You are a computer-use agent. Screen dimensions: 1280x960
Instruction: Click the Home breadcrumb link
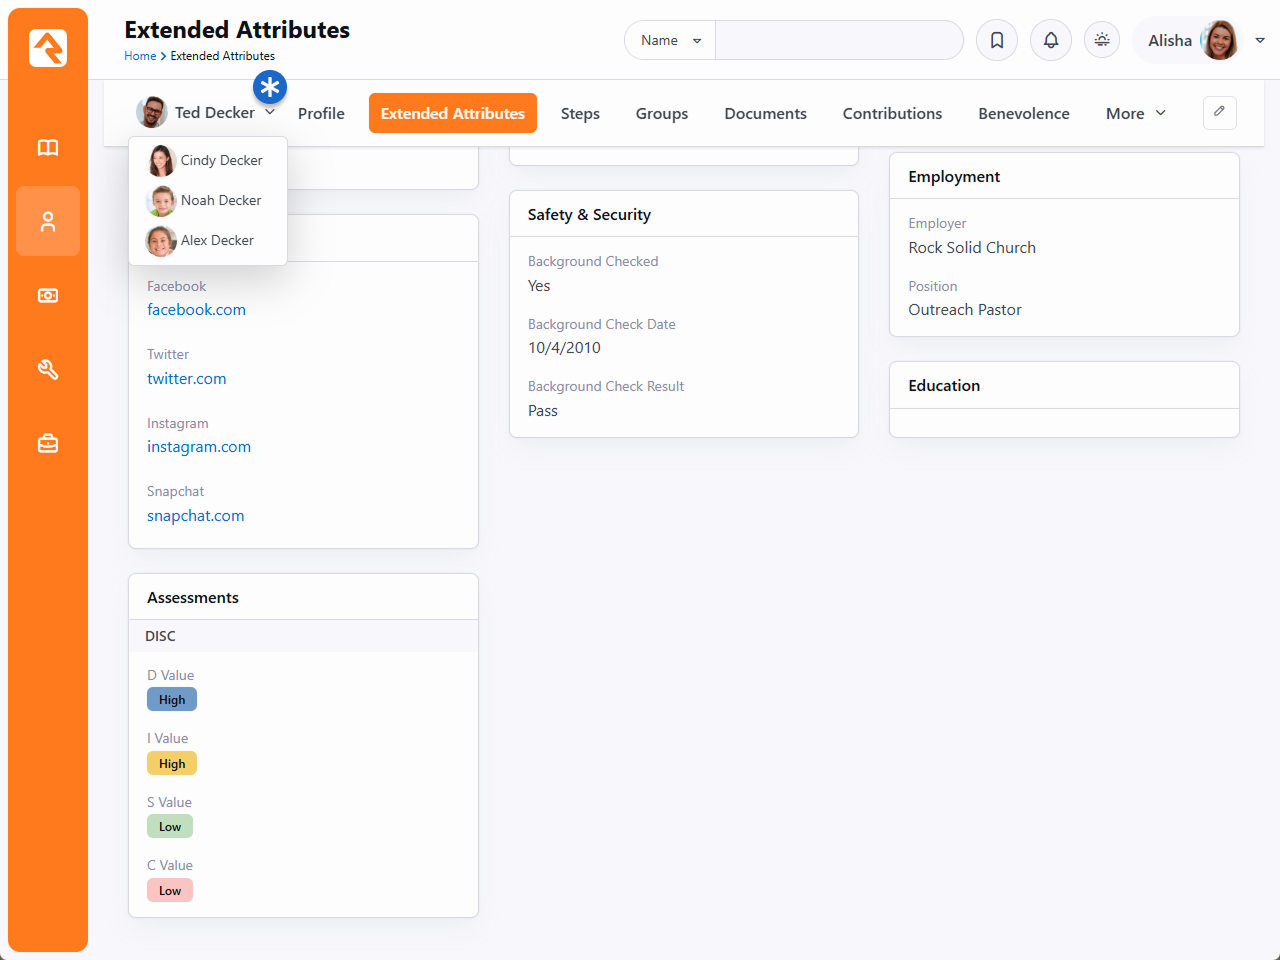[x=140, y=56]
